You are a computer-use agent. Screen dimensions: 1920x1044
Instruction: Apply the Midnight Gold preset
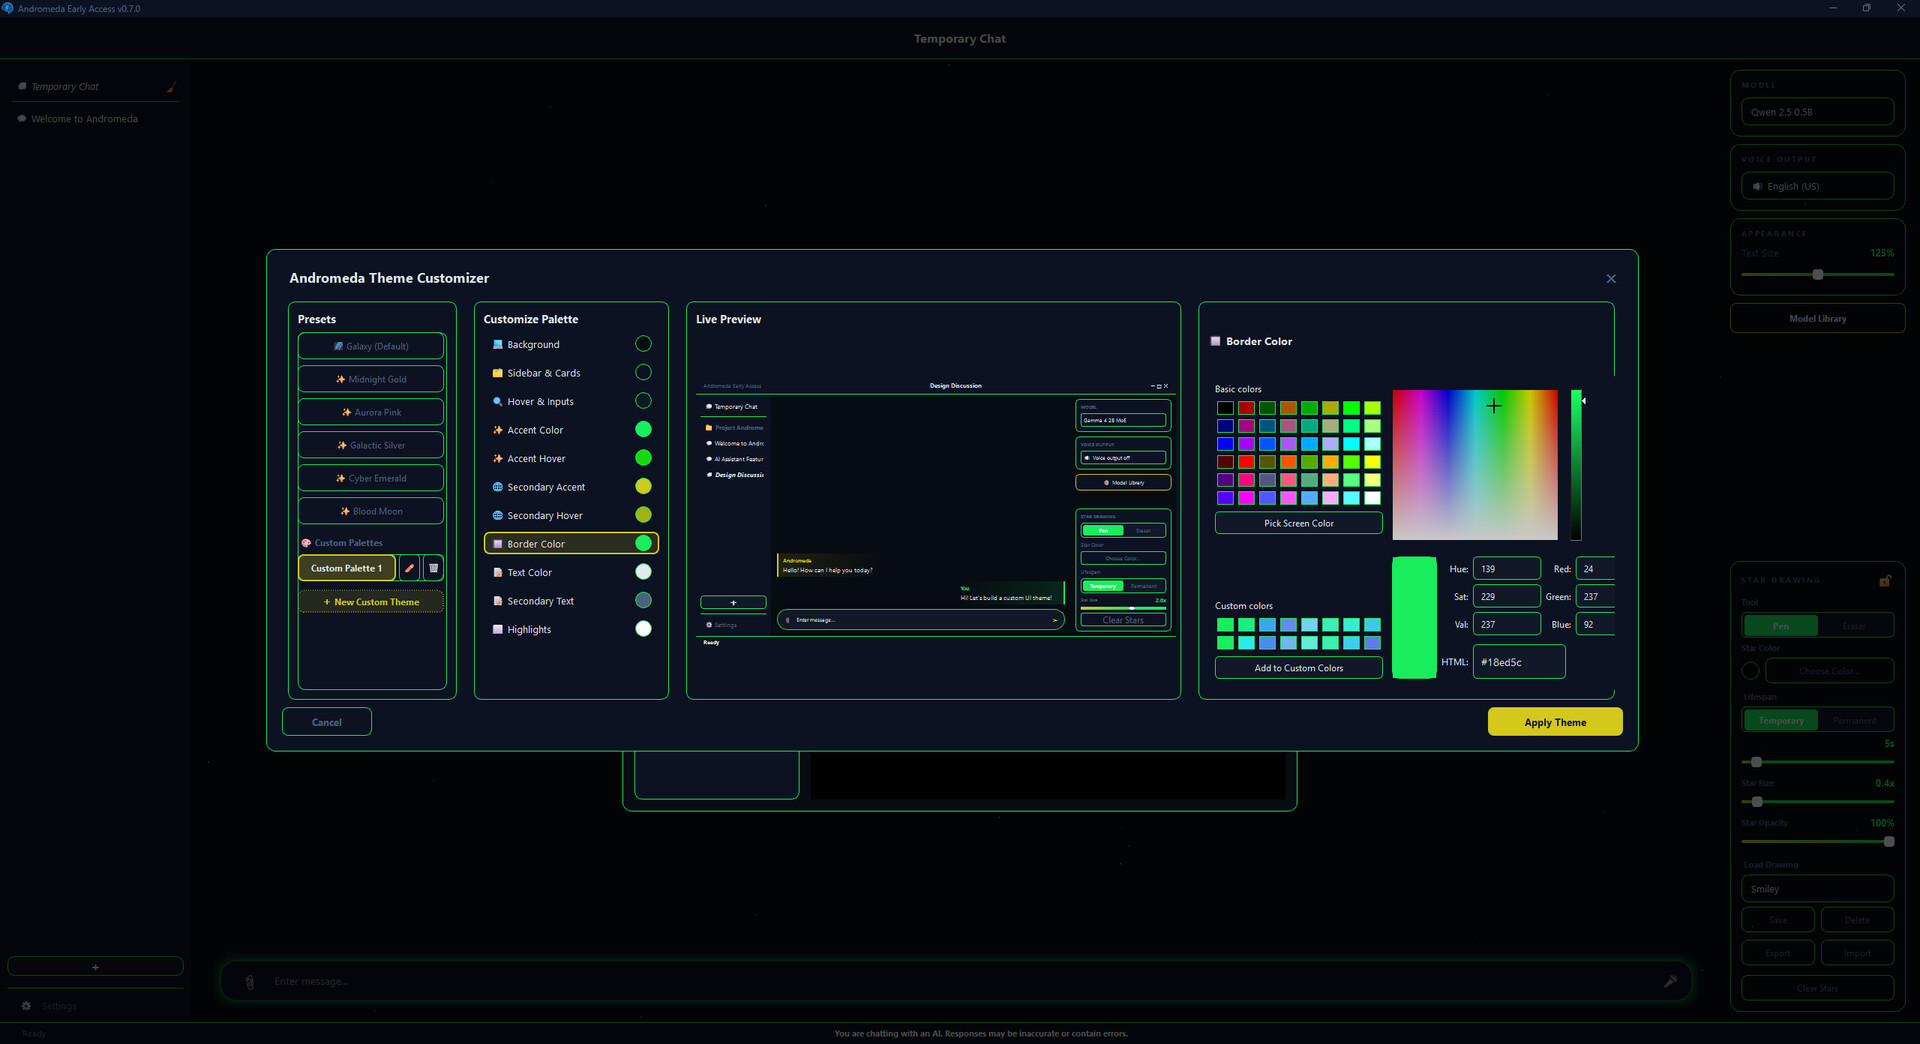tap(371, 379)
